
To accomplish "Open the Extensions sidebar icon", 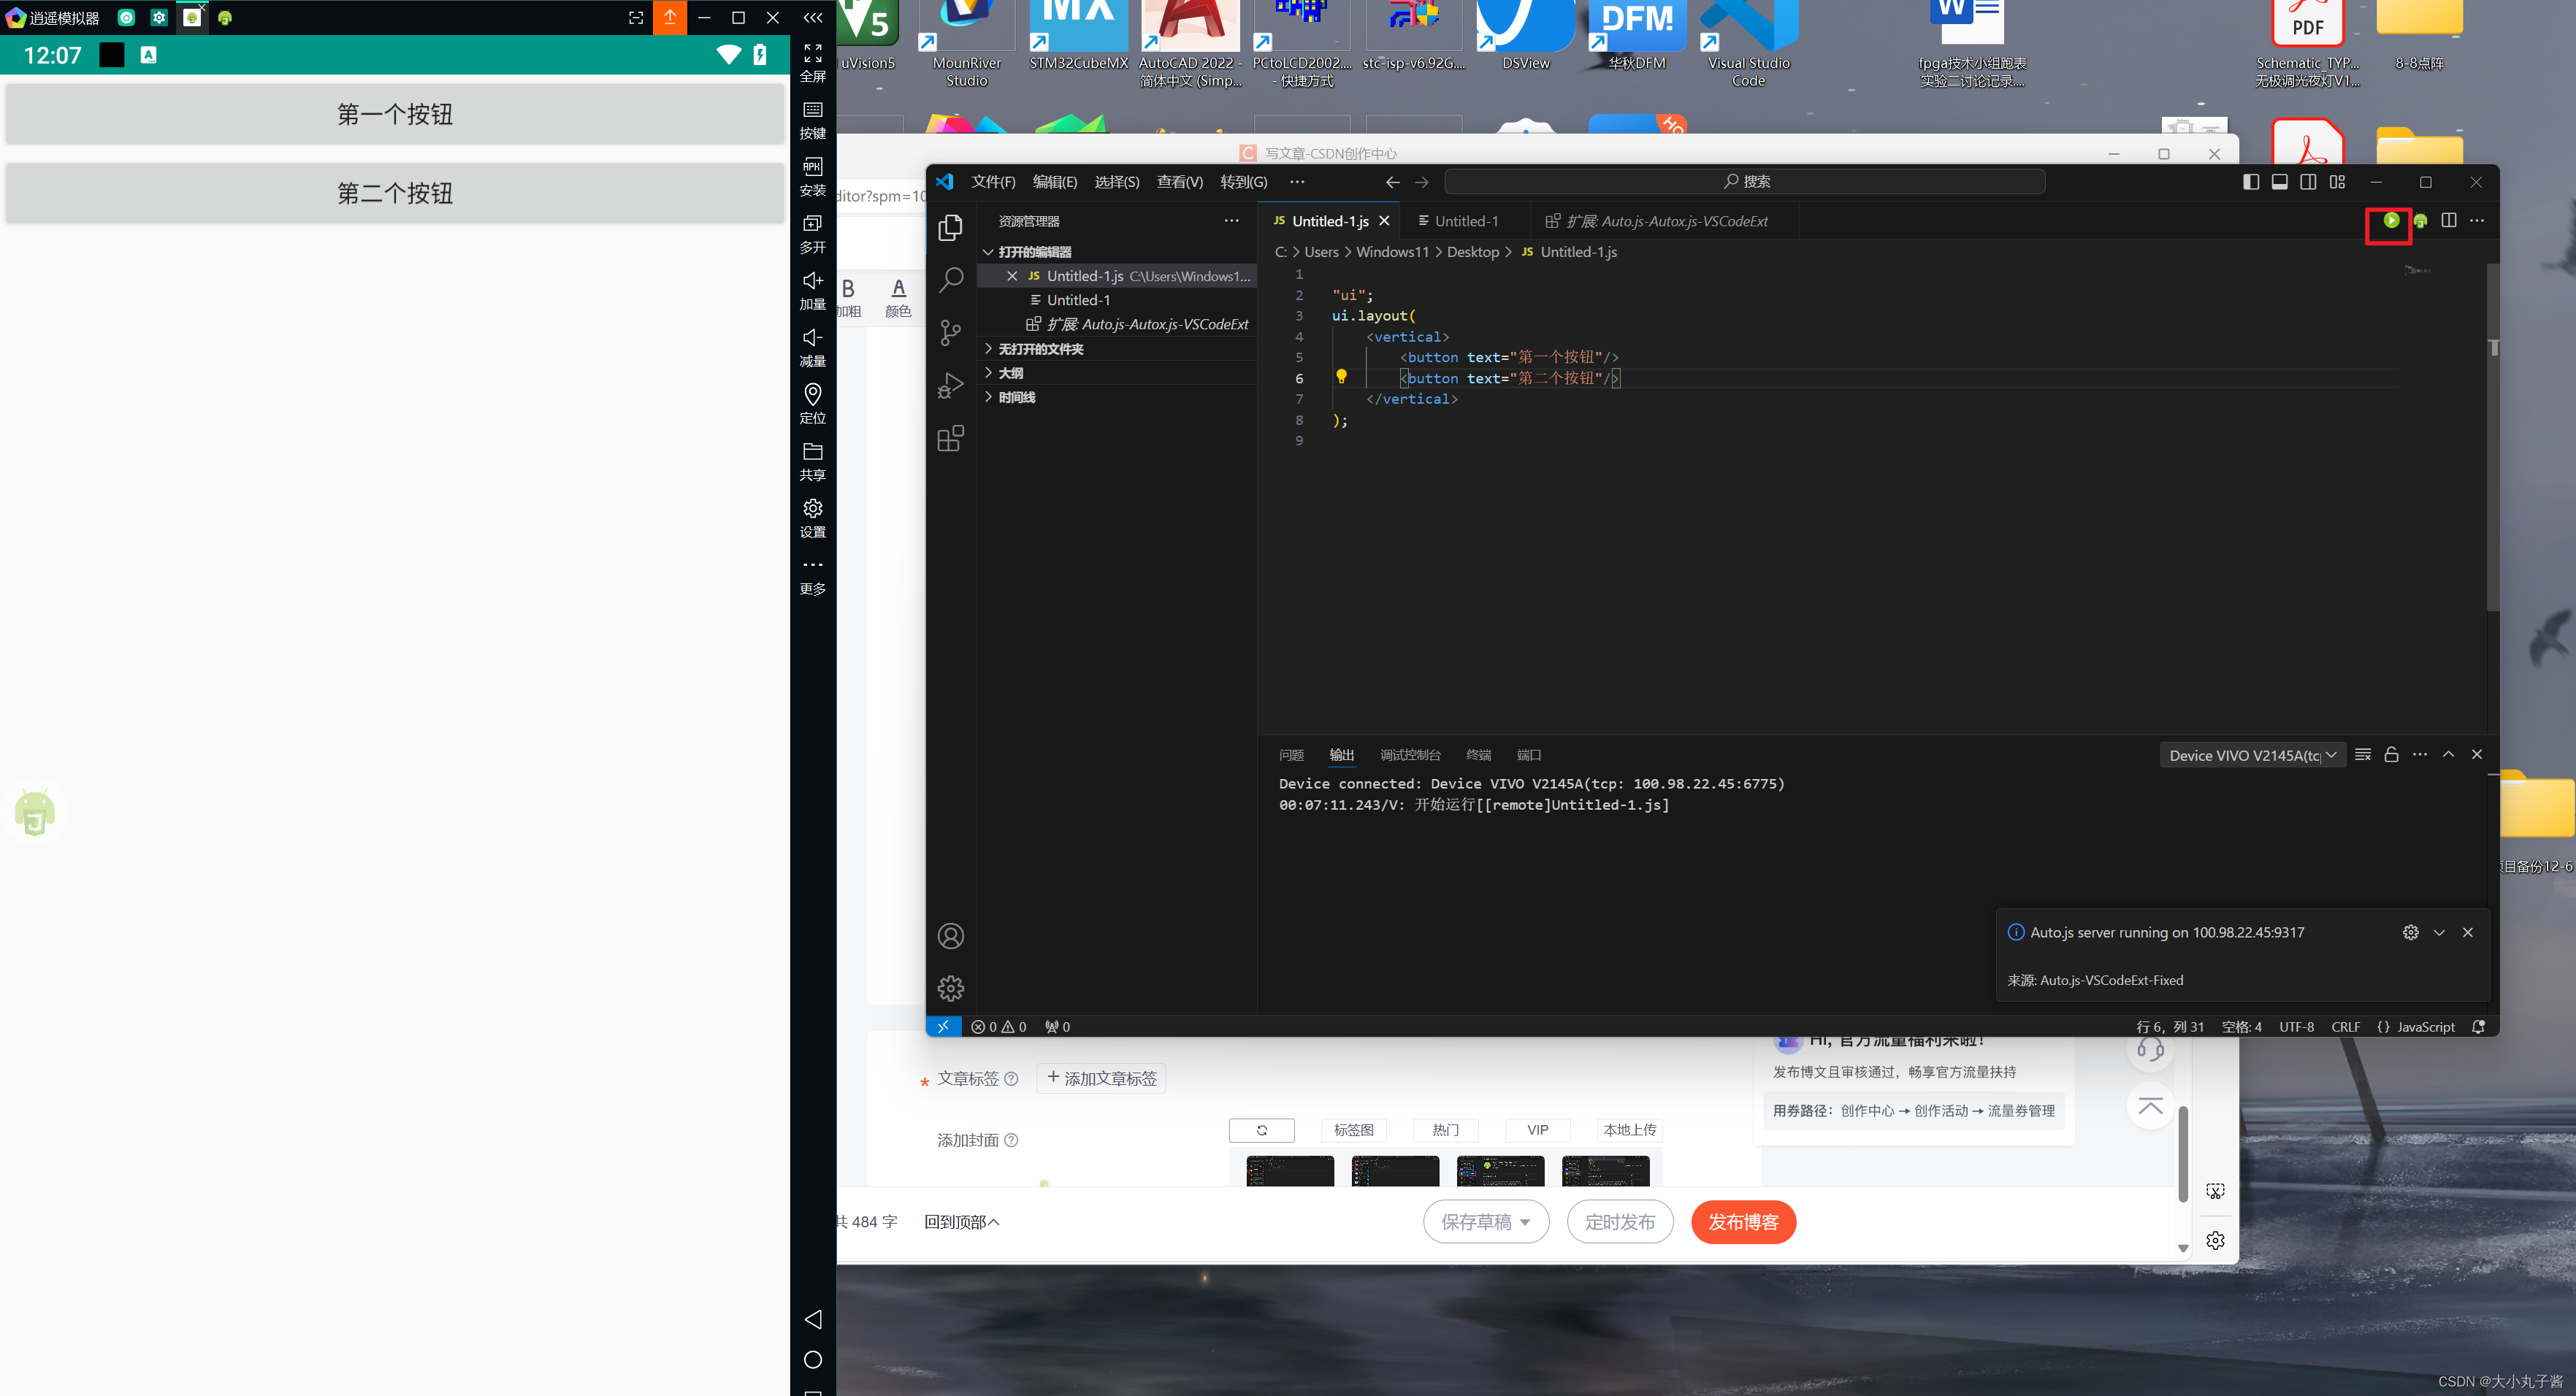I will pyautogui.click(x=950, y=438).
